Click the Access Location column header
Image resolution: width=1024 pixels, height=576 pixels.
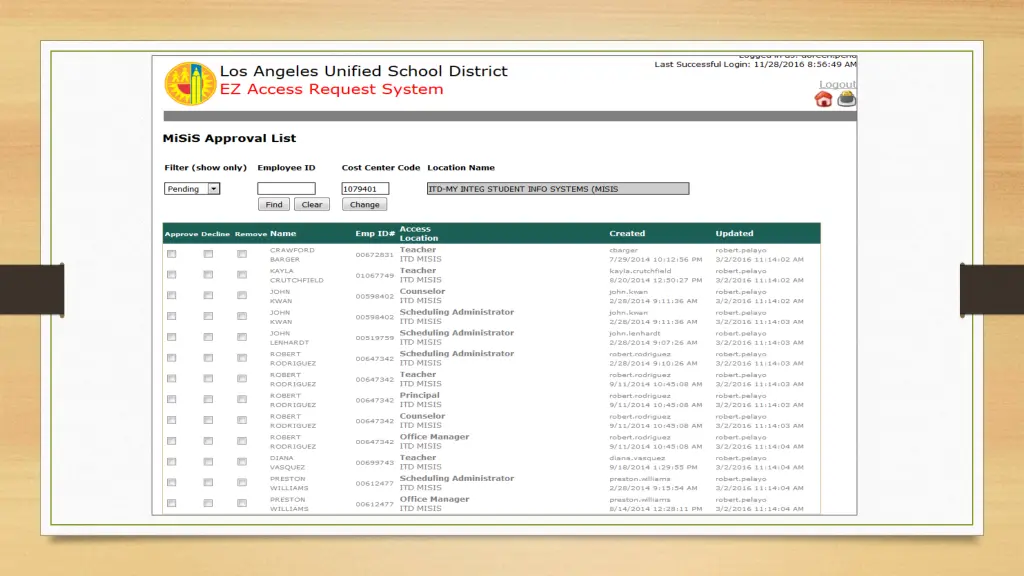tap(419, 233)
